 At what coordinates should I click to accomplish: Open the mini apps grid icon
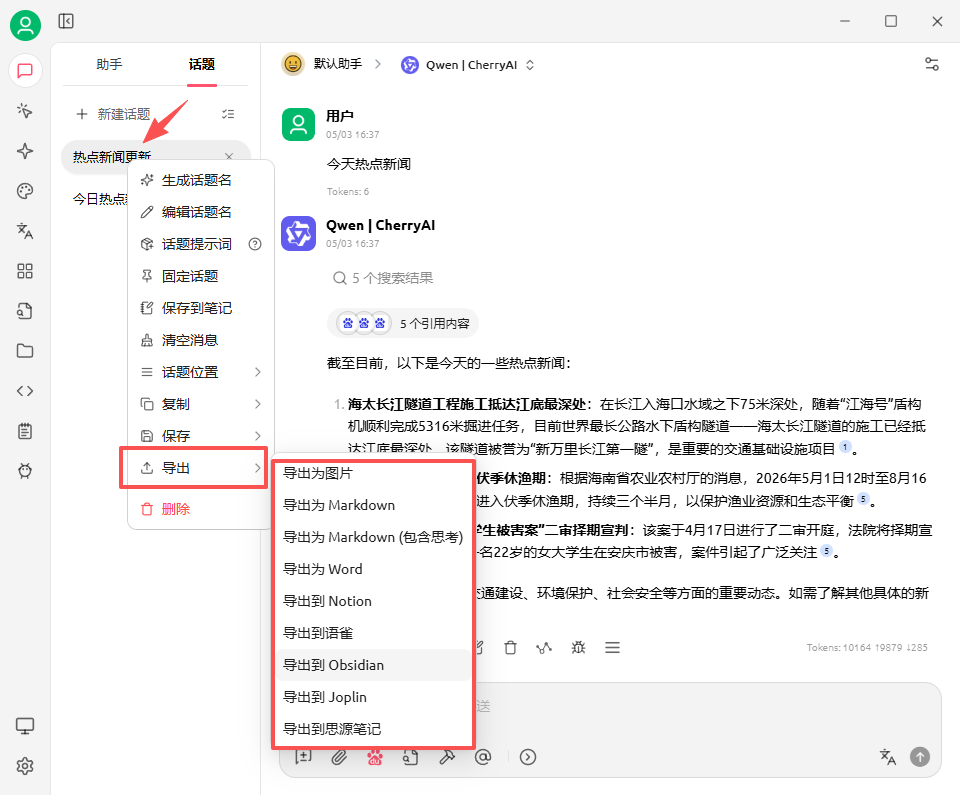[x=25, y=271]
